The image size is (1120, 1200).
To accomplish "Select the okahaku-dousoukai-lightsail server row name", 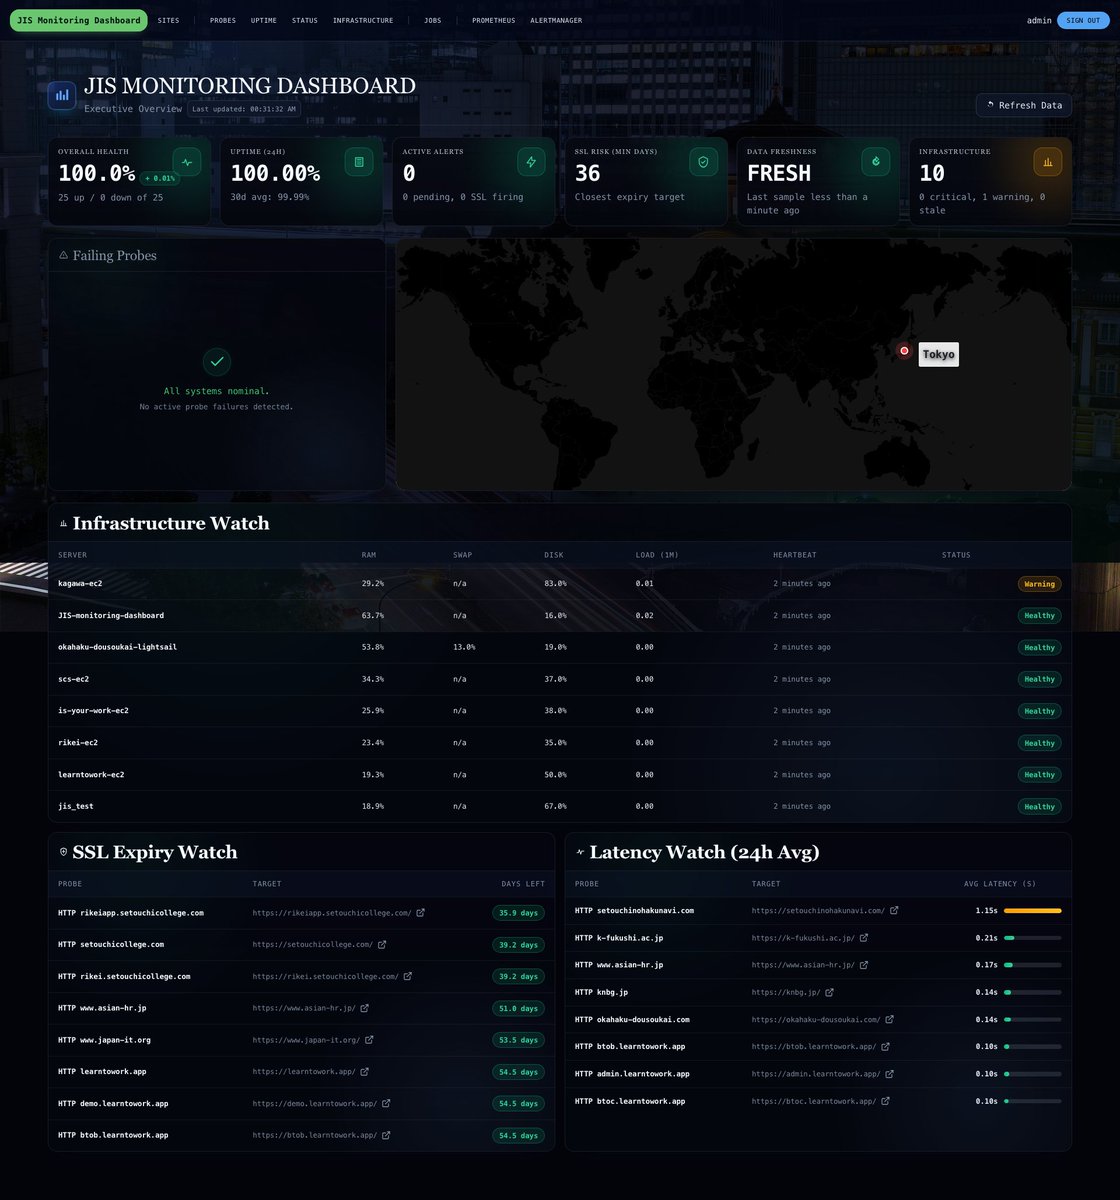I will pos(118,647).
